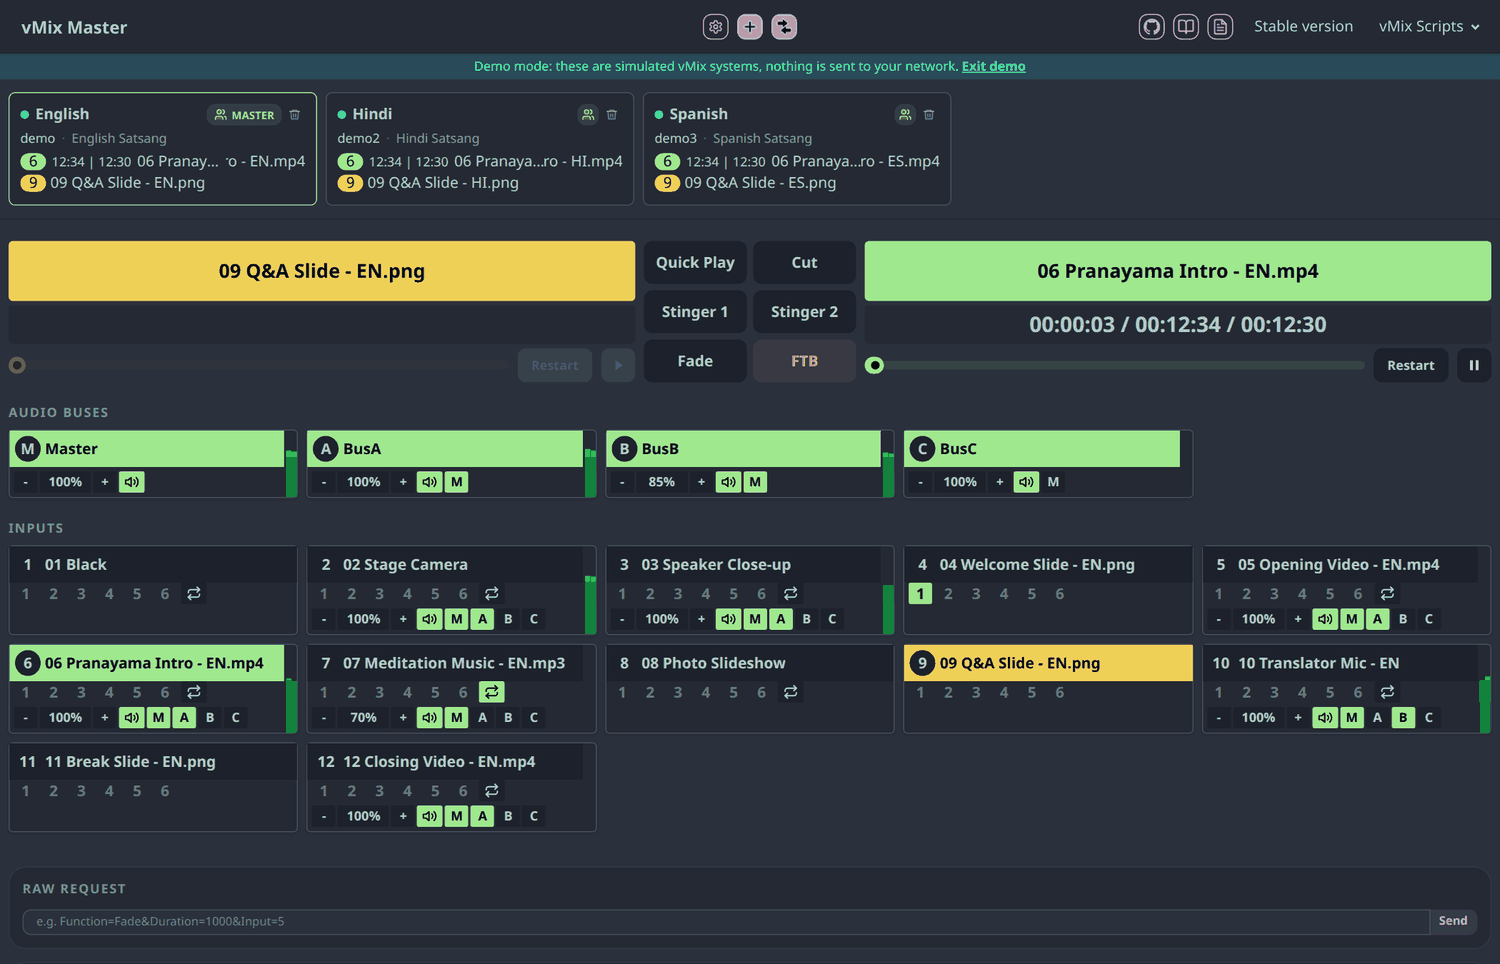Delete the English system with trash icon
Viewport: 1500px width, 964px height.
click(x=295, y=115)
